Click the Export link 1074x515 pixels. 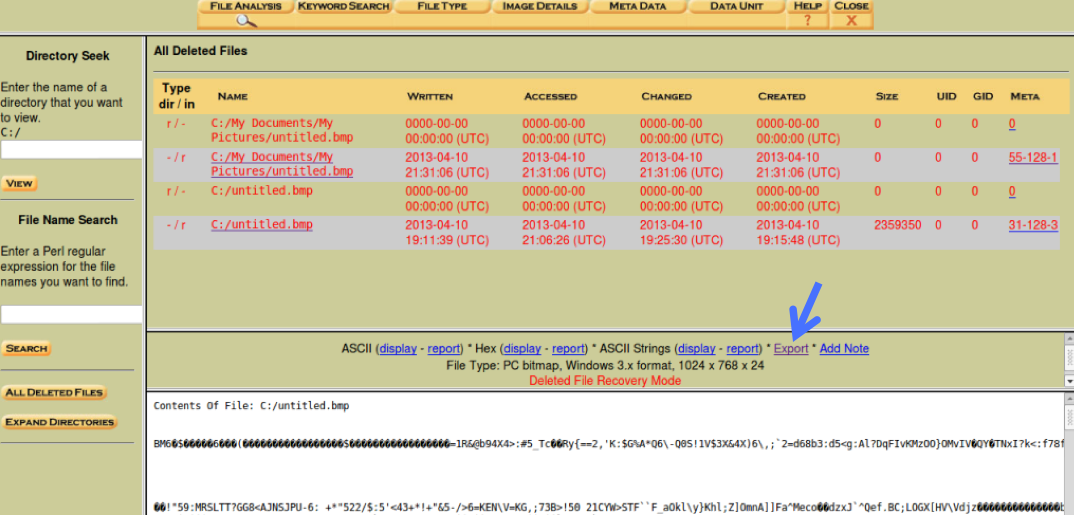[x=791, y=349]
